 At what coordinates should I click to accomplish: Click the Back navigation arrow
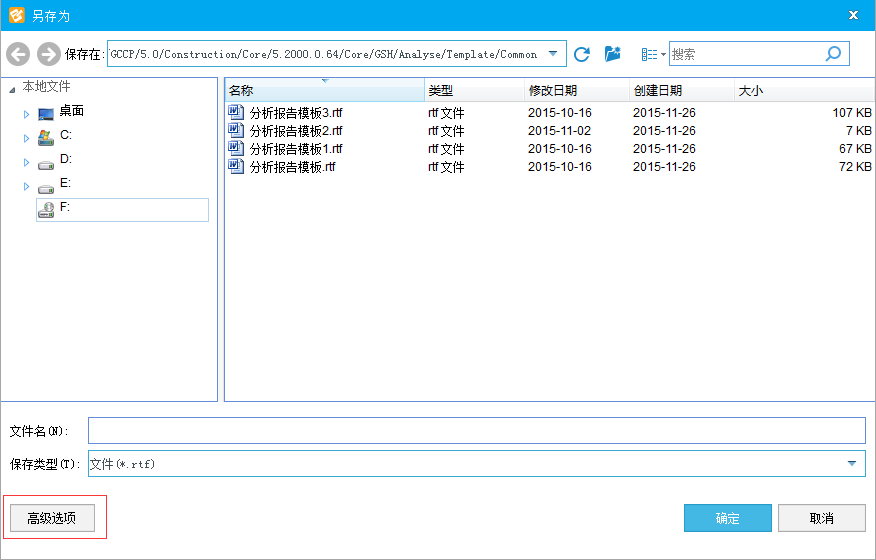coord(18,54)
